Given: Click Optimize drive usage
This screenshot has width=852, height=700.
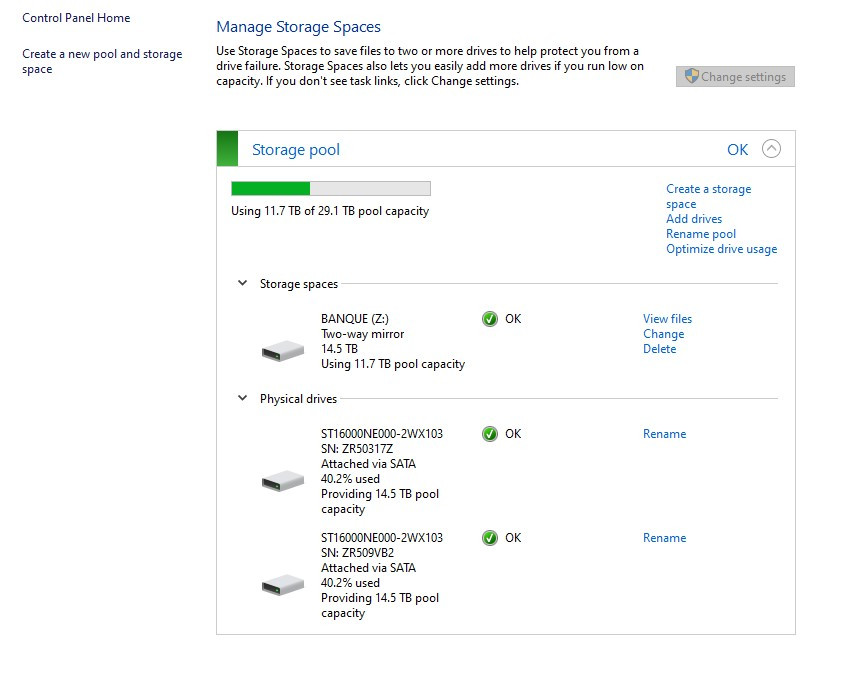Looking at the screenshot, I should 721,249.
